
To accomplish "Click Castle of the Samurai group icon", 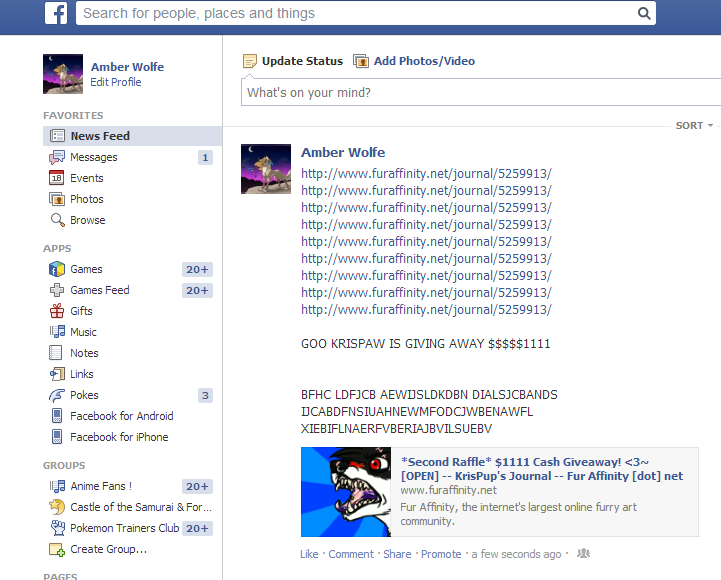I will (57, 507).
